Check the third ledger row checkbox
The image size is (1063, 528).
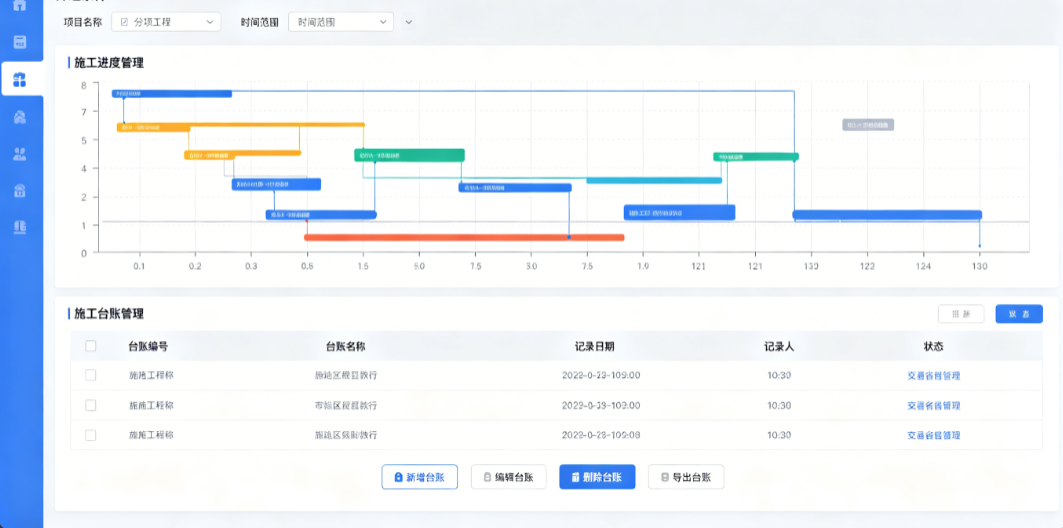(91, 435)
